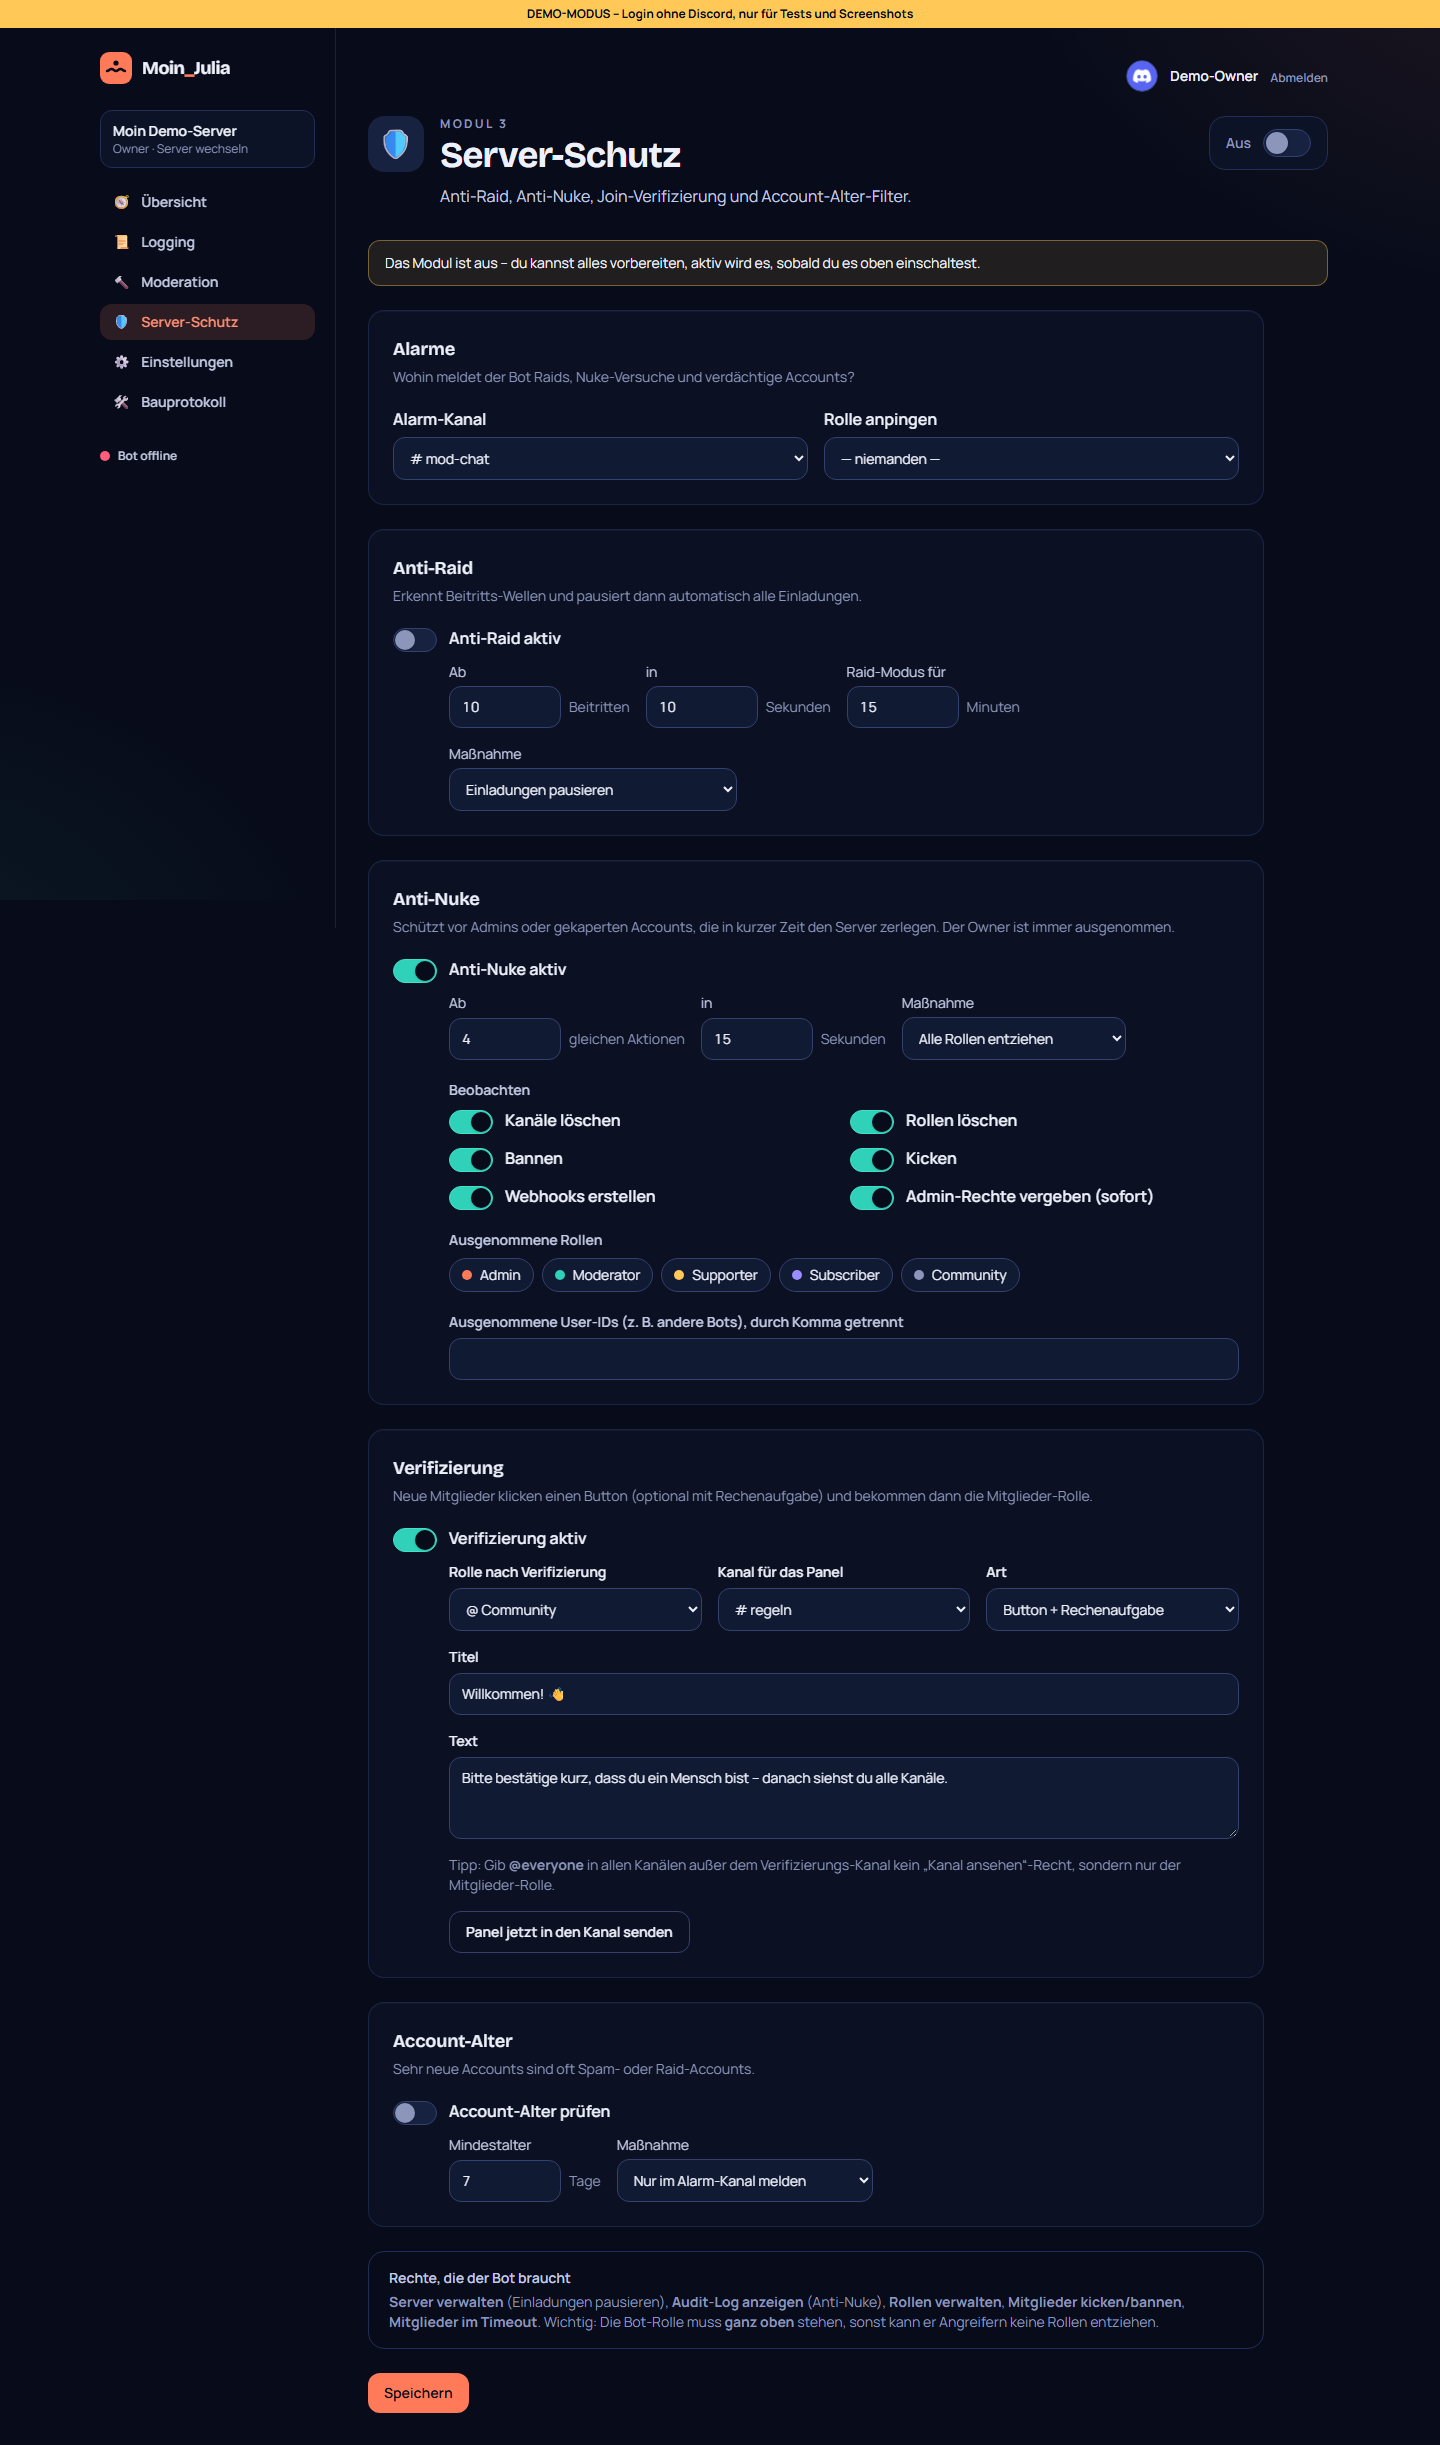Open Account-Alter Maßnahme dropdown
This screenshot has width=1440, height=2445.
click(x=745, y=2181)
